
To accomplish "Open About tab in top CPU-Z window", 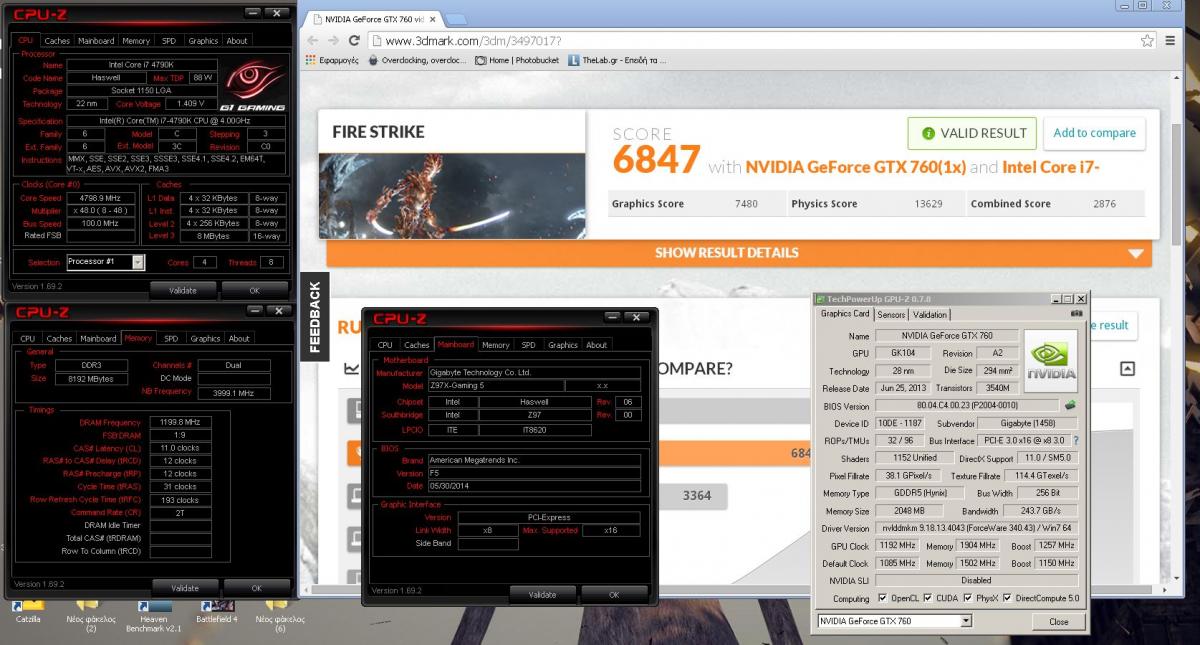I will [x=237, y=41].
